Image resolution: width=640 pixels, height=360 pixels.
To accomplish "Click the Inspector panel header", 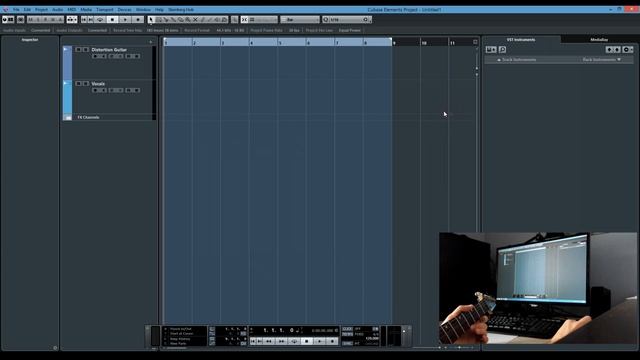I will (30, 40).
